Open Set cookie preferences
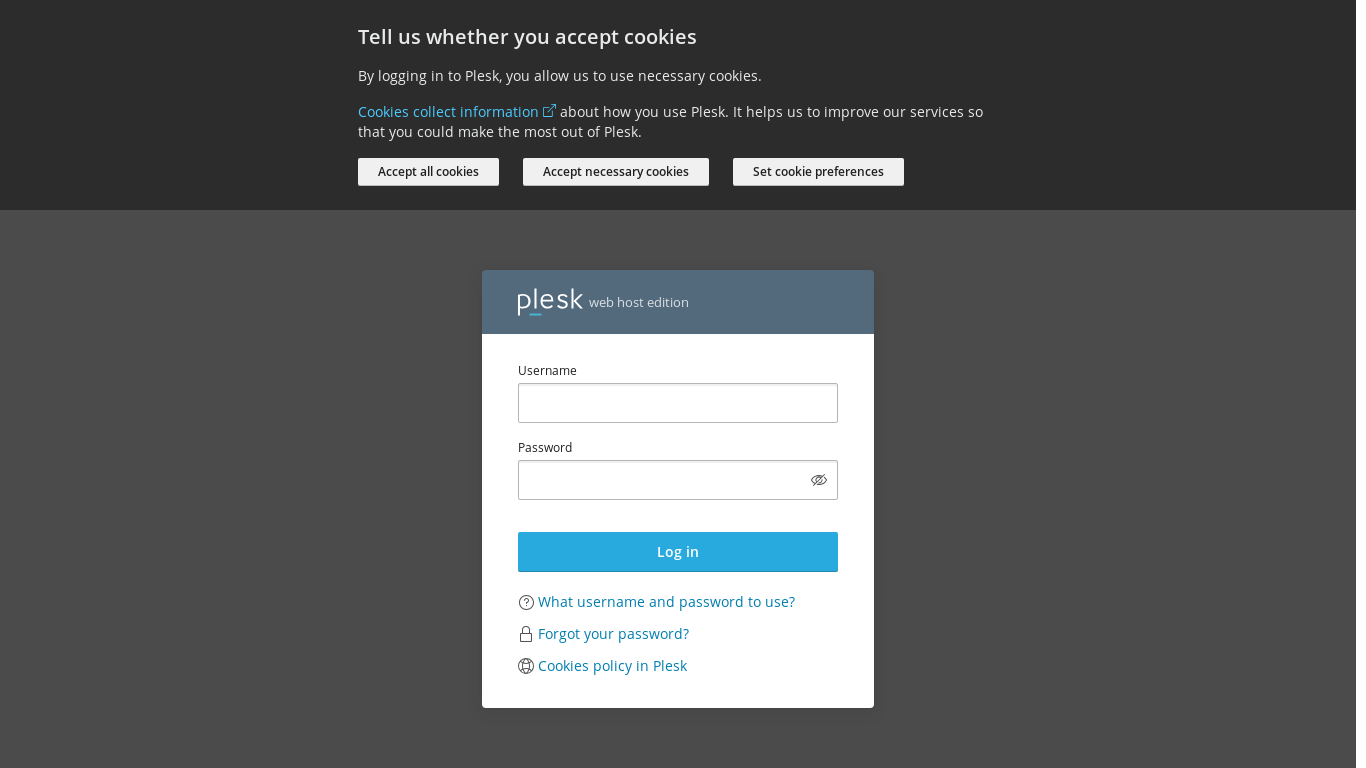The width and height of the screenshot is (1366, 768). 818,172
